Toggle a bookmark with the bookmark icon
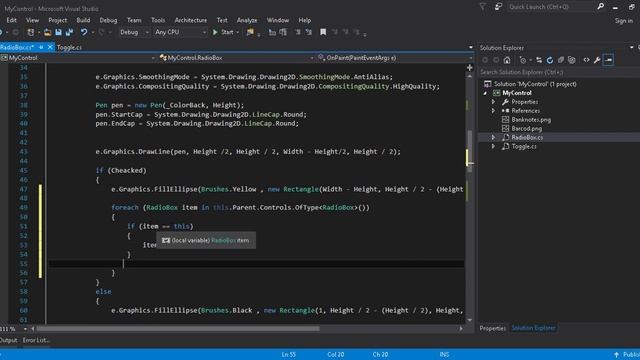This screenshot has width=640, height=360. 323,32
